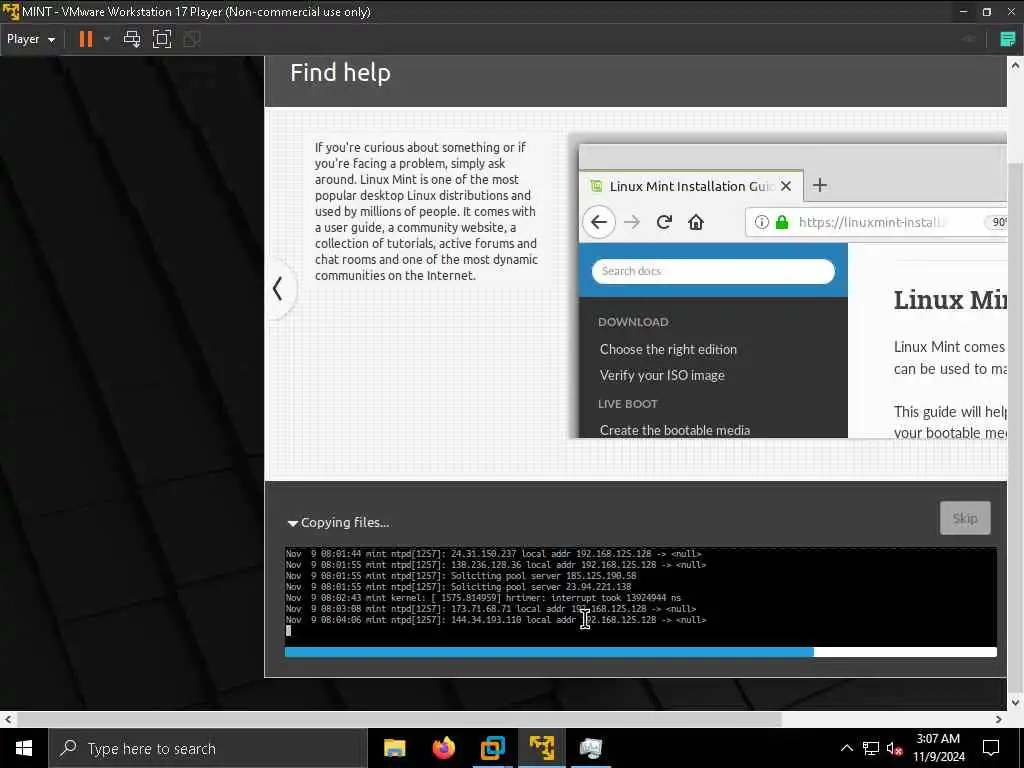The height and width of the screenshot is (768, 1024).
Task: Open power options arrow beside pause button
Action: (107, 39)
